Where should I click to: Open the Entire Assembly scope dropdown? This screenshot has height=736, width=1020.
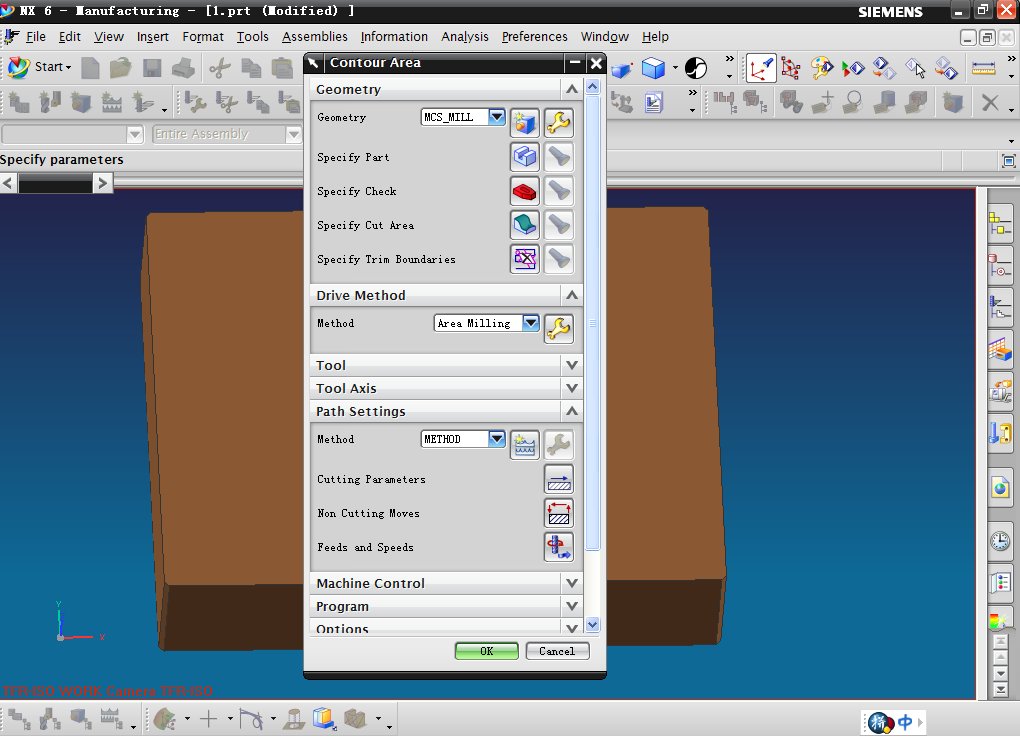(x=294, y=134)
